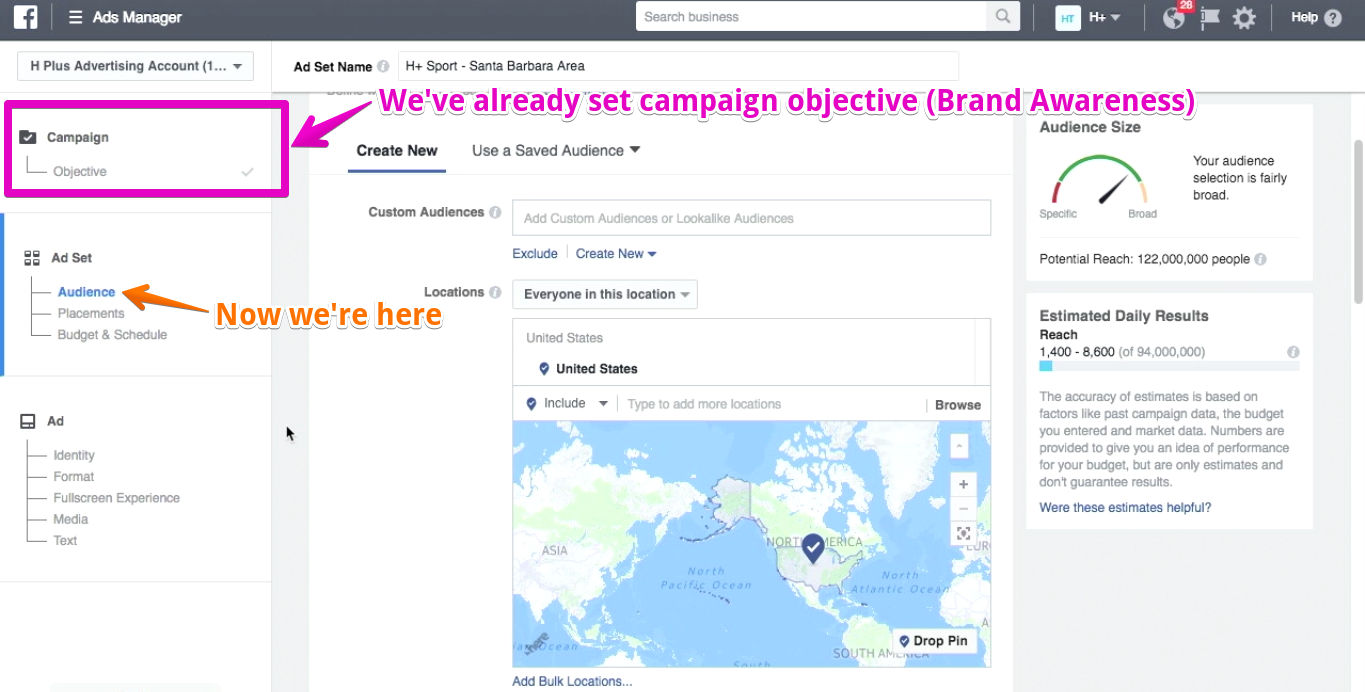This screenshot has width=1365, height=692.
Task: Open Everyone in this location dropdown
Action: (605, 294)
